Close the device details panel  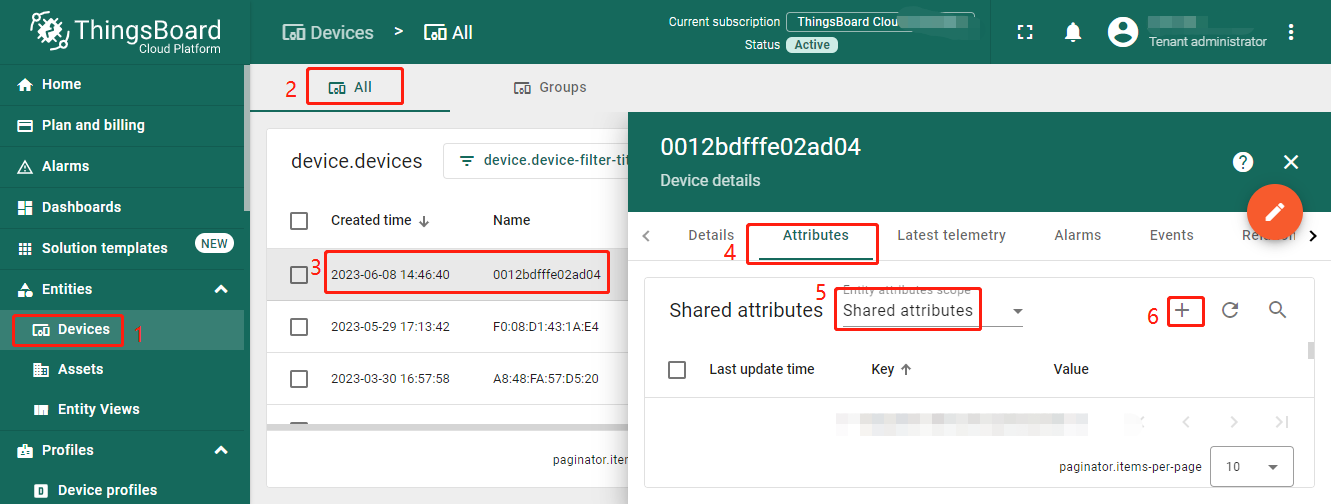(x=1291, y=162)
